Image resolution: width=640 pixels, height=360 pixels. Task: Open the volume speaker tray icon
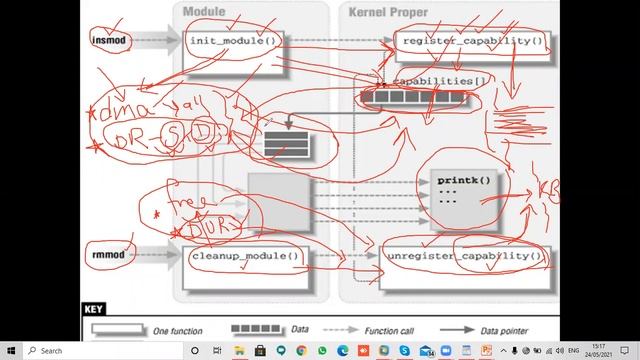click(x=560, y=351)
